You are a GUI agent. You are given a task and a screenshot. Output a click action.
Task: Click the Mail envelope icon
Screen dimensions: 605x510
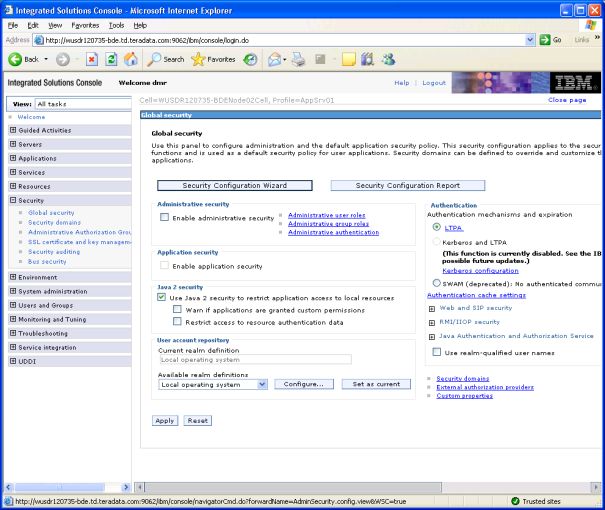(x=274, y=59)
